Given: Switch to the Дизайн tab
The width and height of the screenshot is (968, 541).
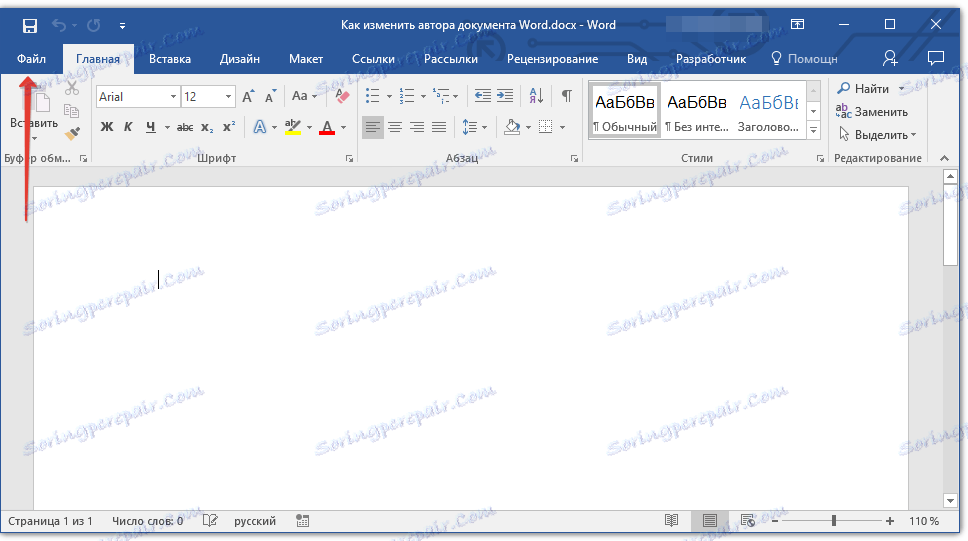Looking at the screenshot, I should pos(240,59).
